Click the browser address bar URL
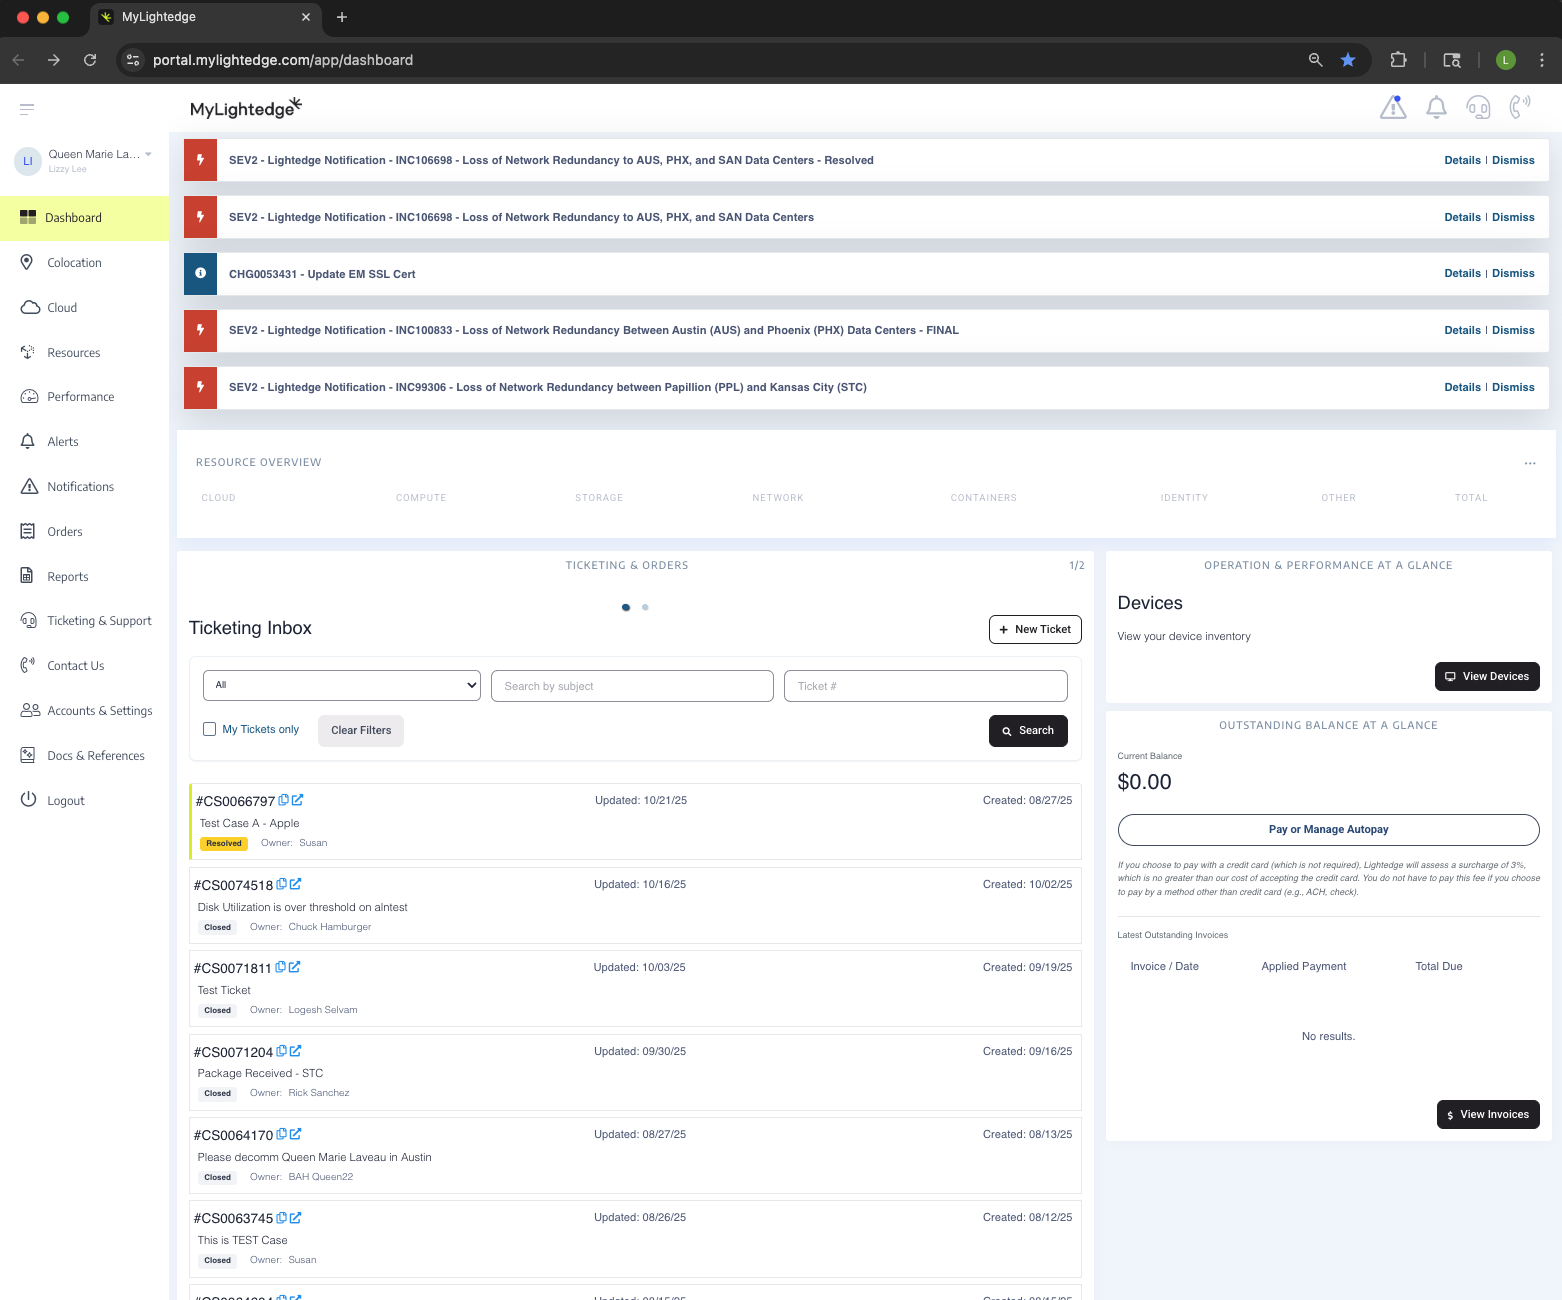 coord(283,60)
